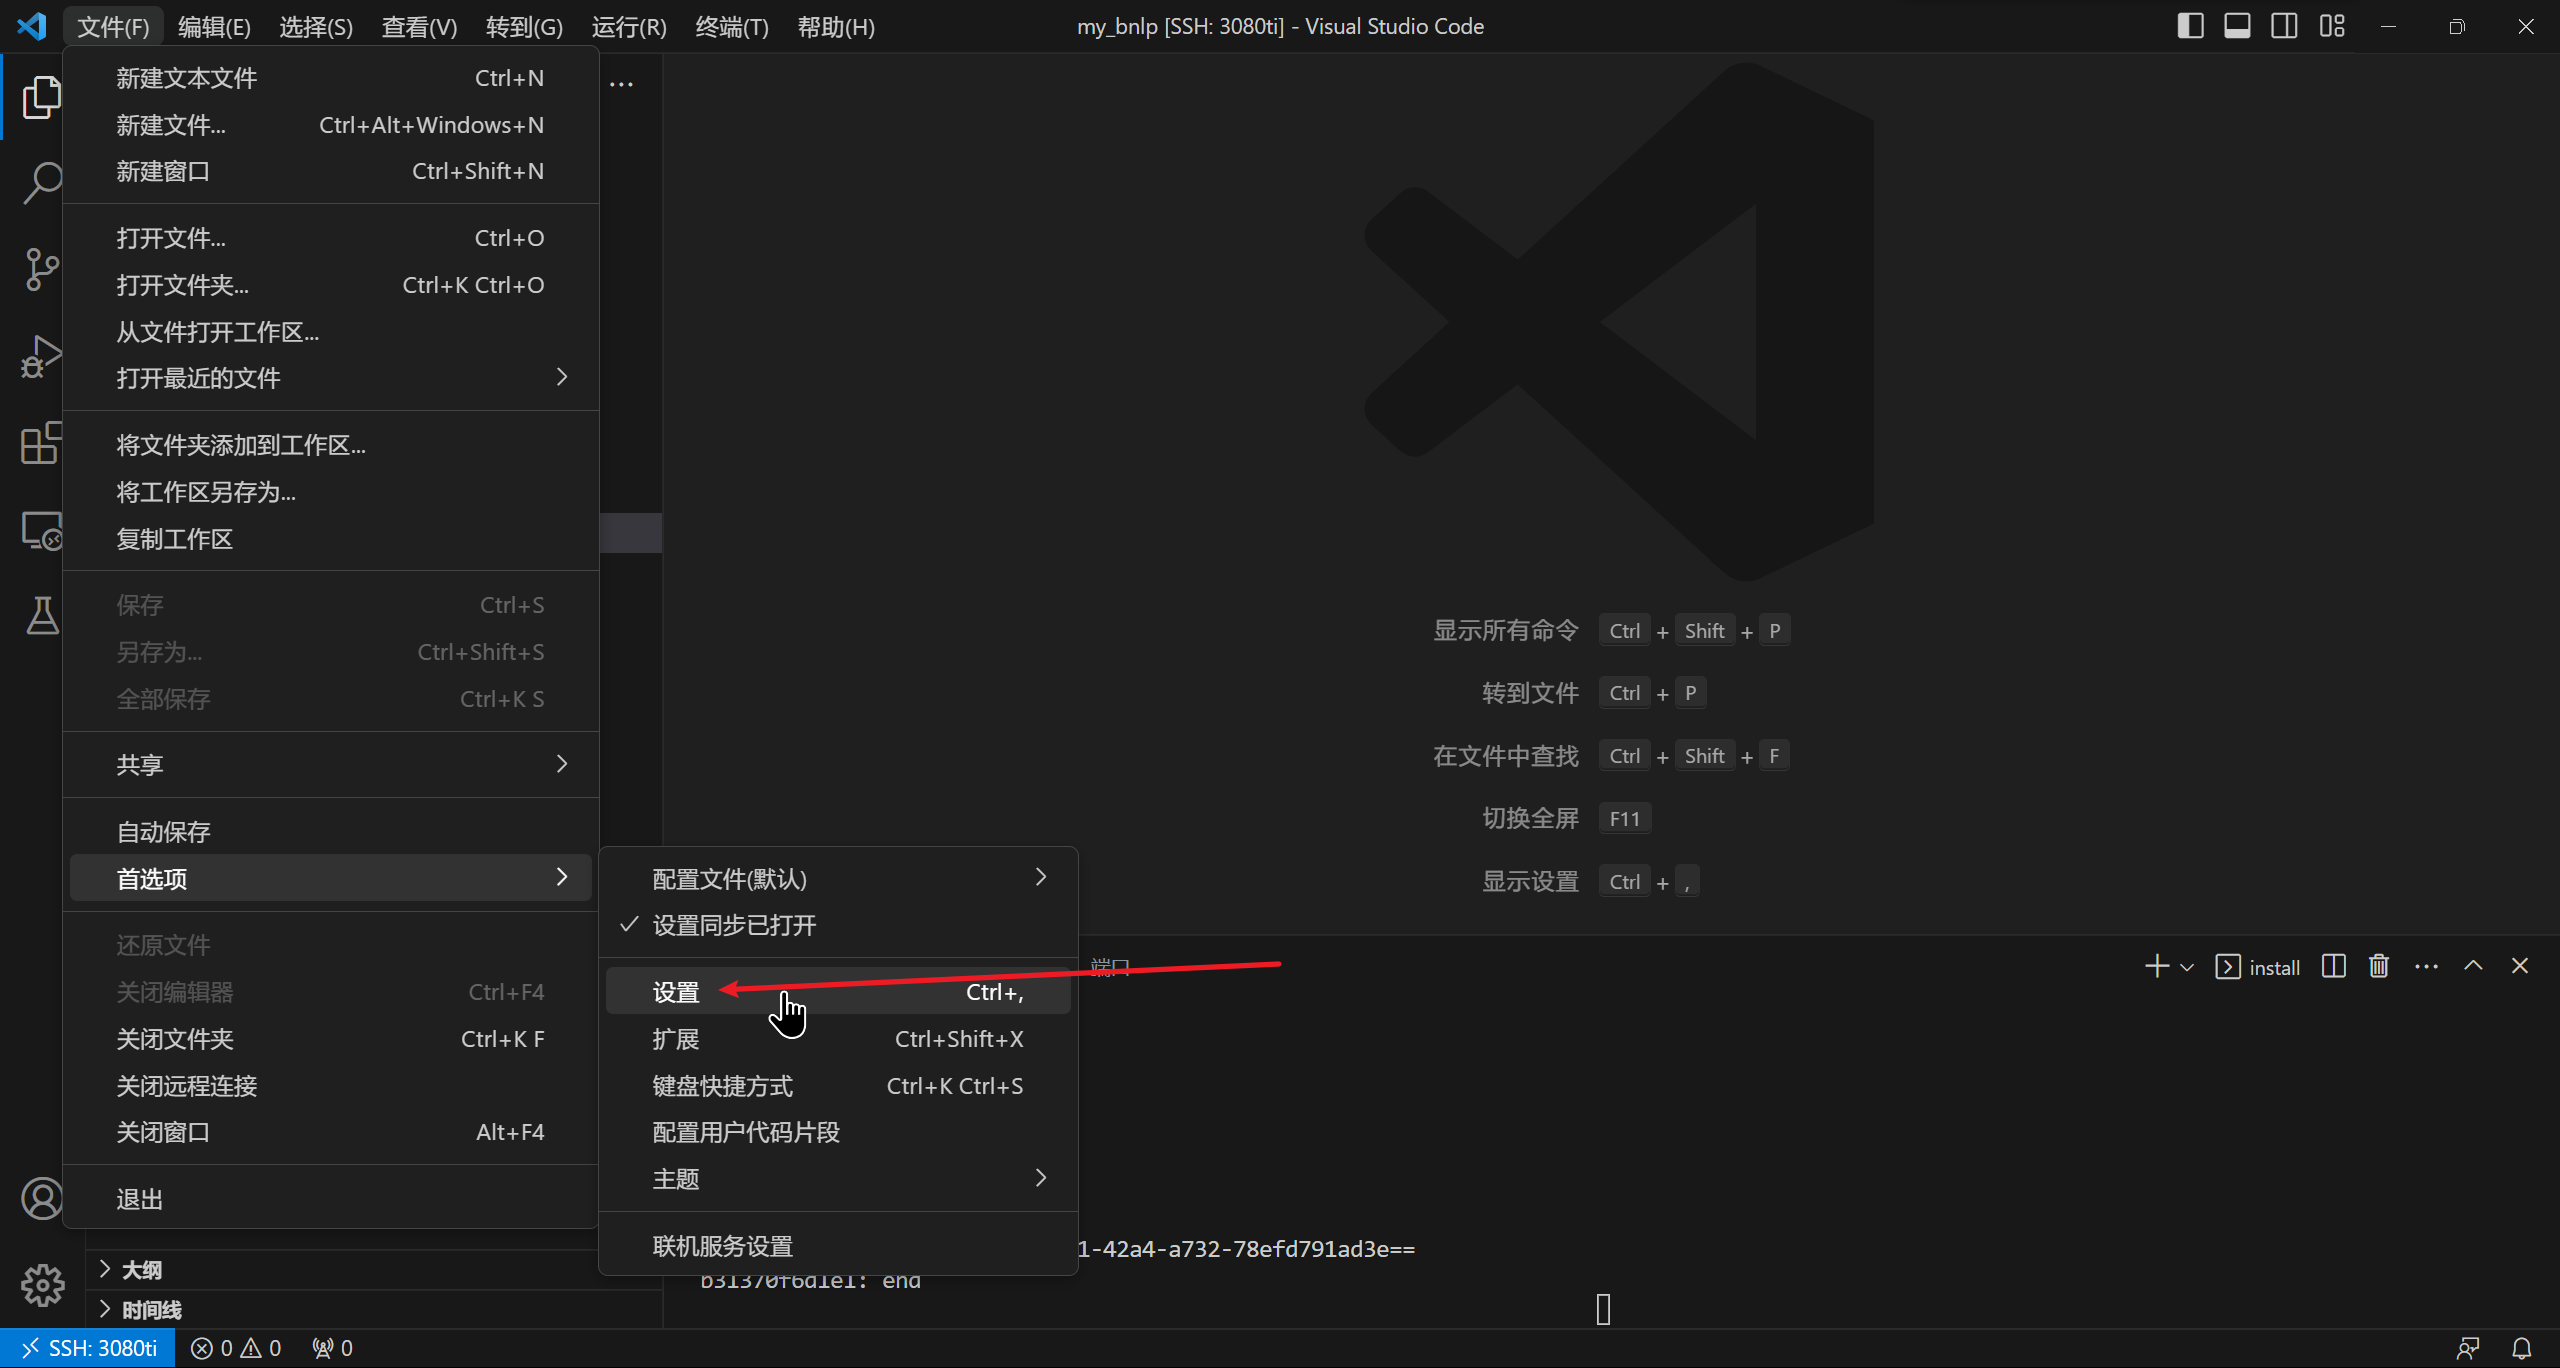
Task: Close the terminal panel
Action: click(x=2520, y=966)
